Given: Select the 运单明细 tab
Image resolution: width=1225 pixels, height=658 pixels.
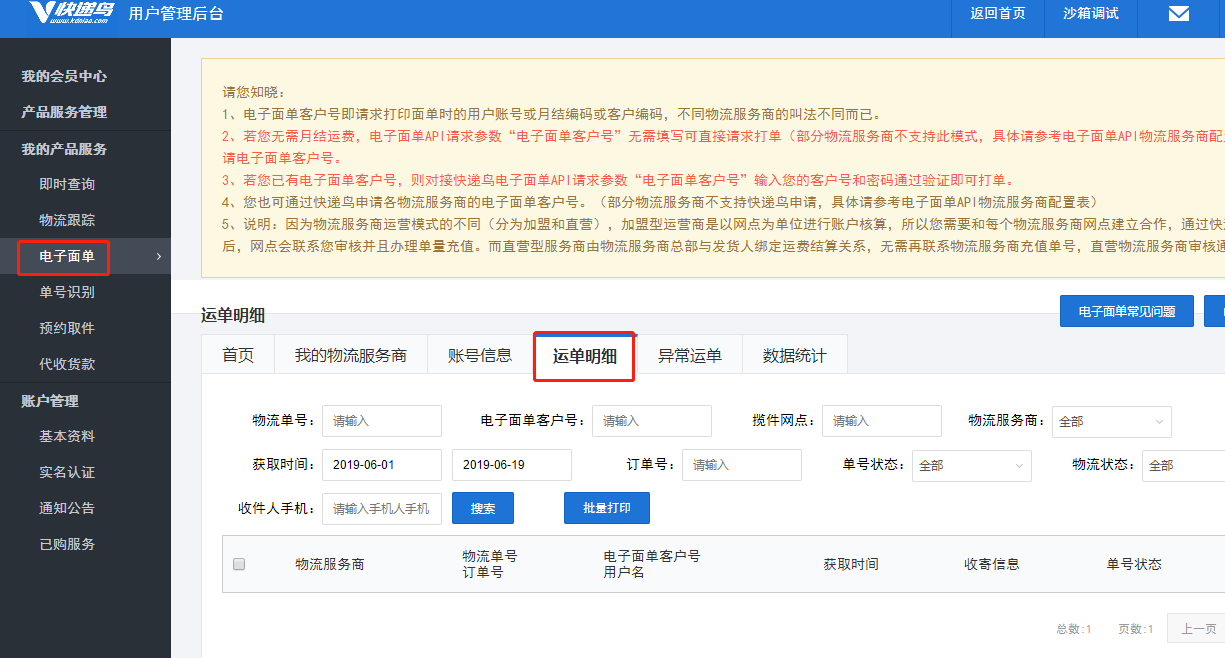Looking at the screenshot, I should point(584,356).
